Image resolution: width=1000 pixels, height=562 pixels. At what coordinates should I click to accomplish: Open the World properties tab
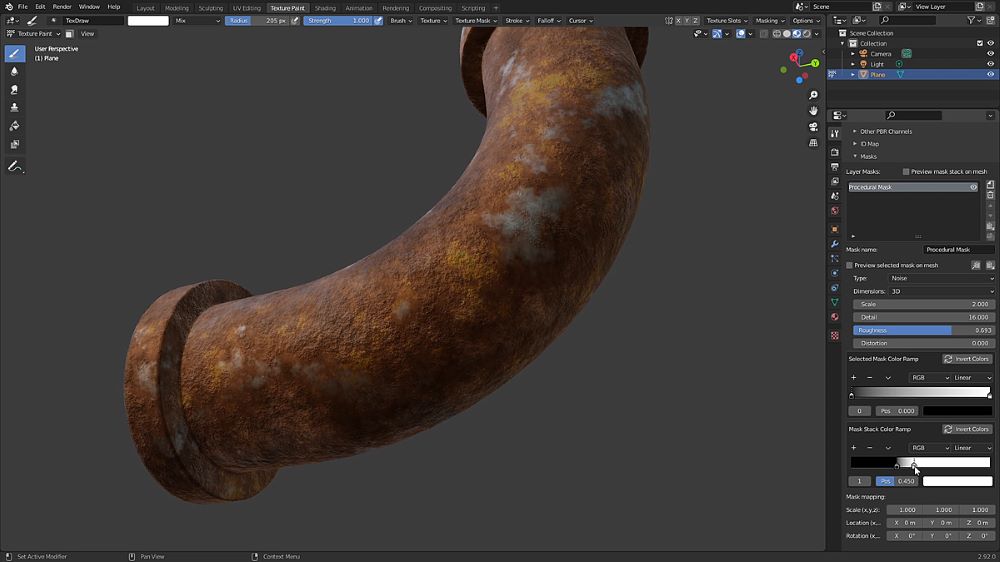pyautogui.click(x=835, y=211)
